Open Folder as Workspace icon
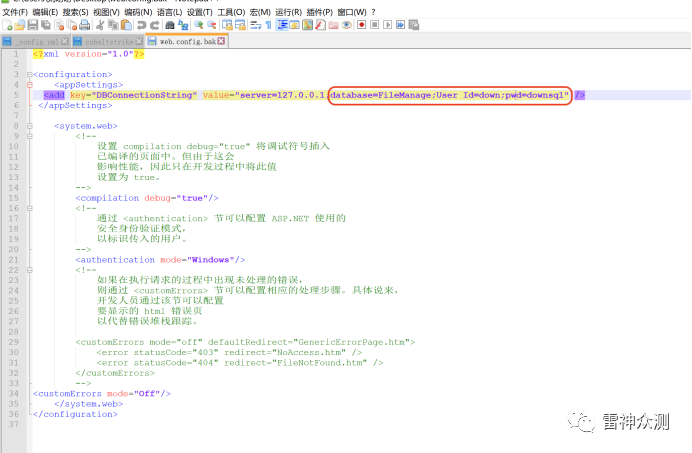 point(334,25)
